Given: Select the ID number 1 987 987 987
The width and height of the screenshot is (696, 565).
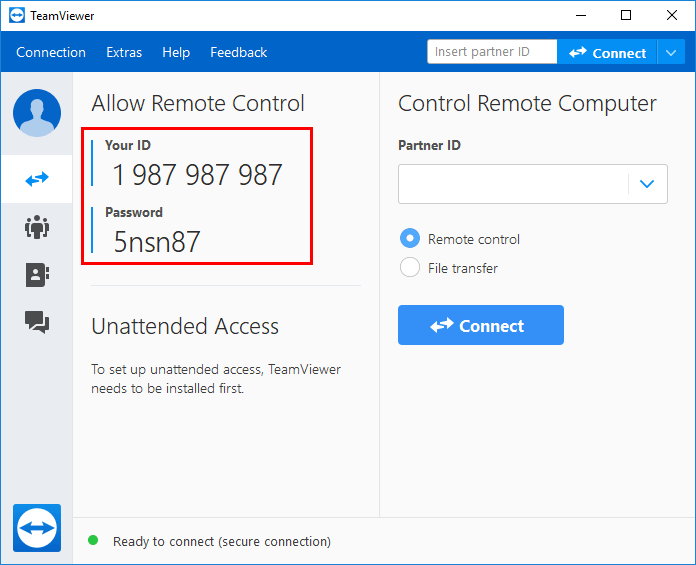Looking at the screenshot, I should pos(198,174).
